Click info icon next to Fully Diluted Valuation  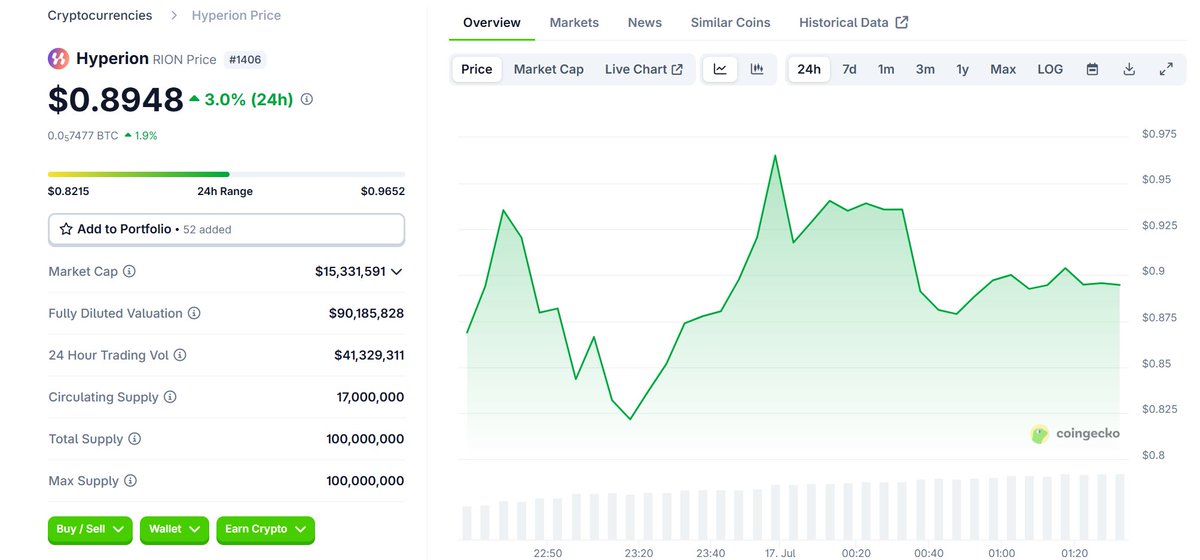(x=194, y=314)
